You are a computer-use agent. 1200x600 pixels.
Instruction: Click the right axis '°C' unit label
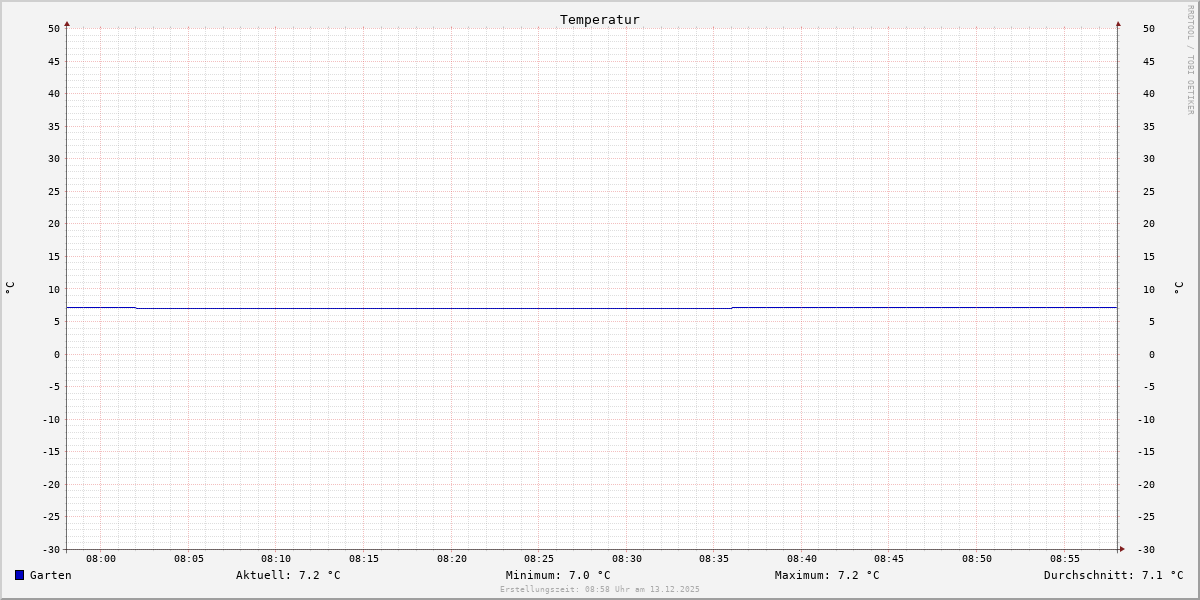pyautogui.click(x=1178, y=288)
